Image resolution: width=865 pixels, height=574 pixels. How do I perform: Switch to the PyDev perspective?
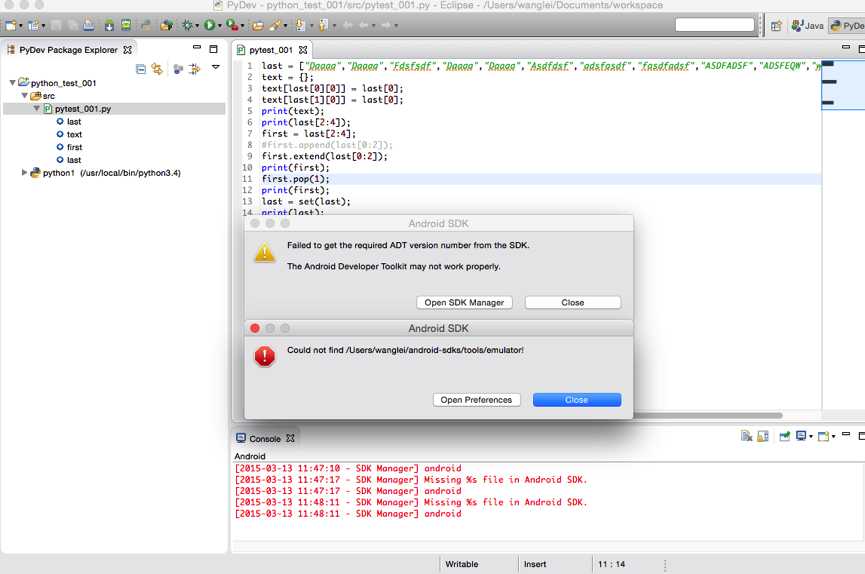click(847, 25)
